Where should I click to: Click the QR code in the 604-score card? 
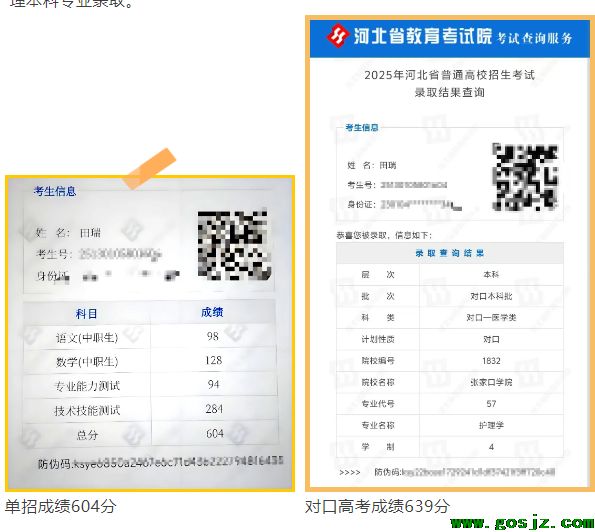[234, 245]
